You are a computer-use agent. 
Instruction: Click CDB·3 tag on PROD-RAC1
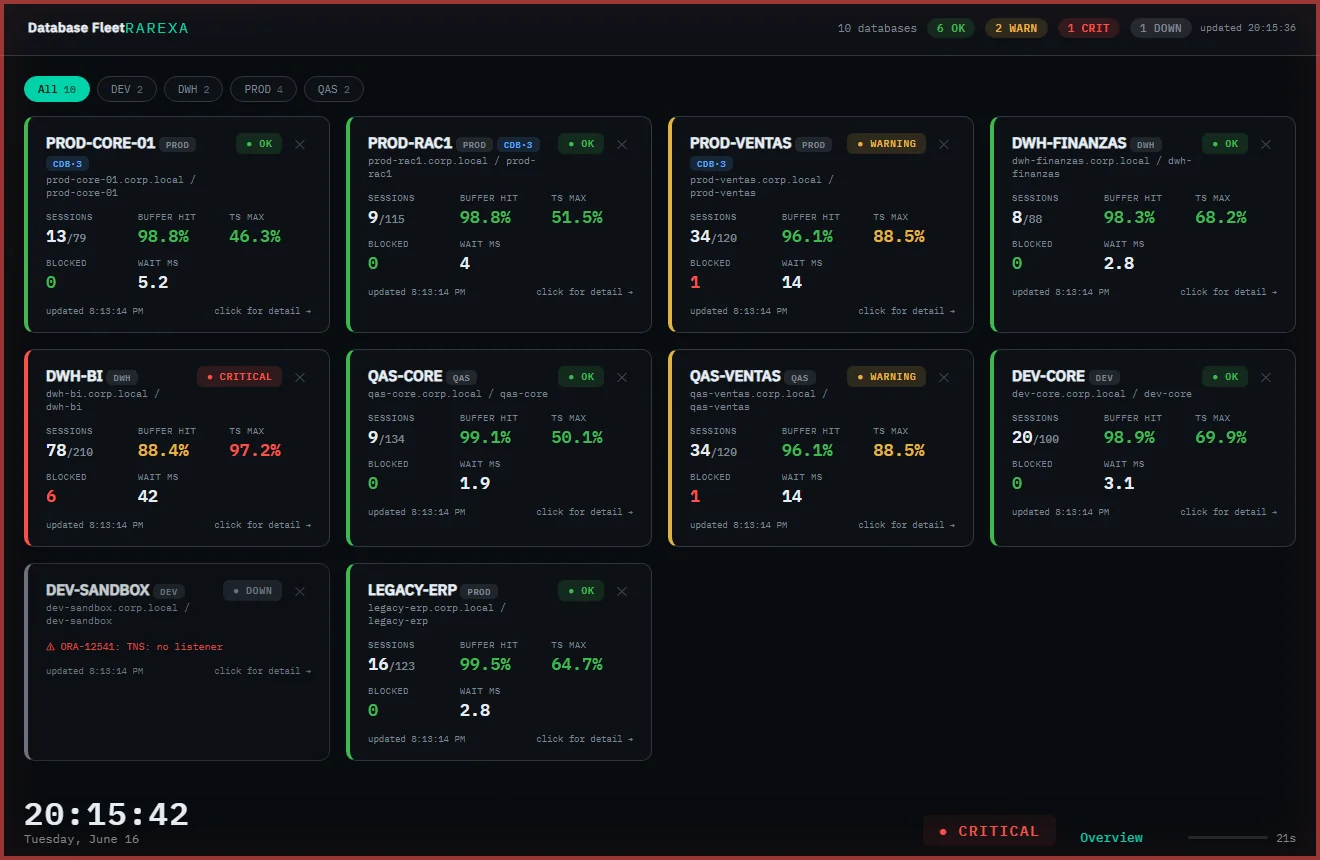point(519,145)
